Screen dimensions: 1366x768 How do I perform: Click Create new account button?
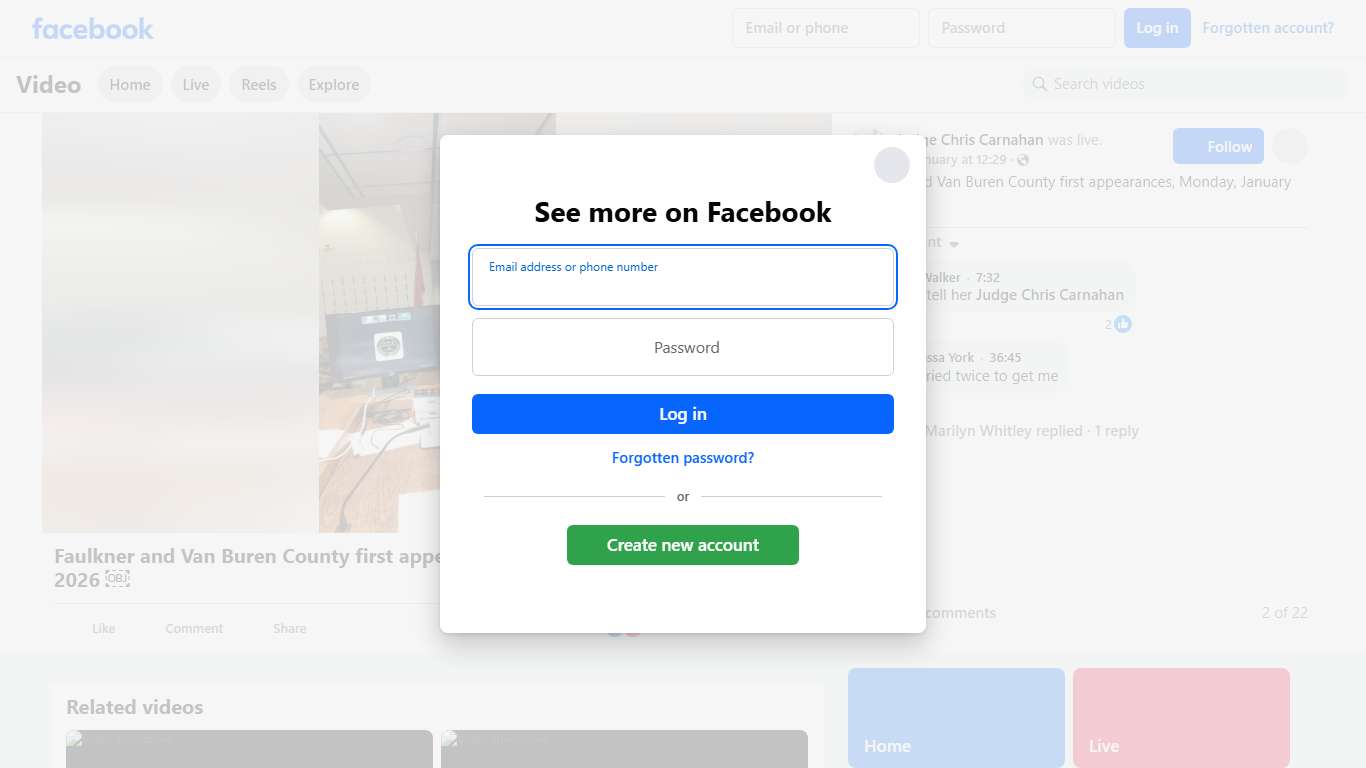click(x=683, y=545)
